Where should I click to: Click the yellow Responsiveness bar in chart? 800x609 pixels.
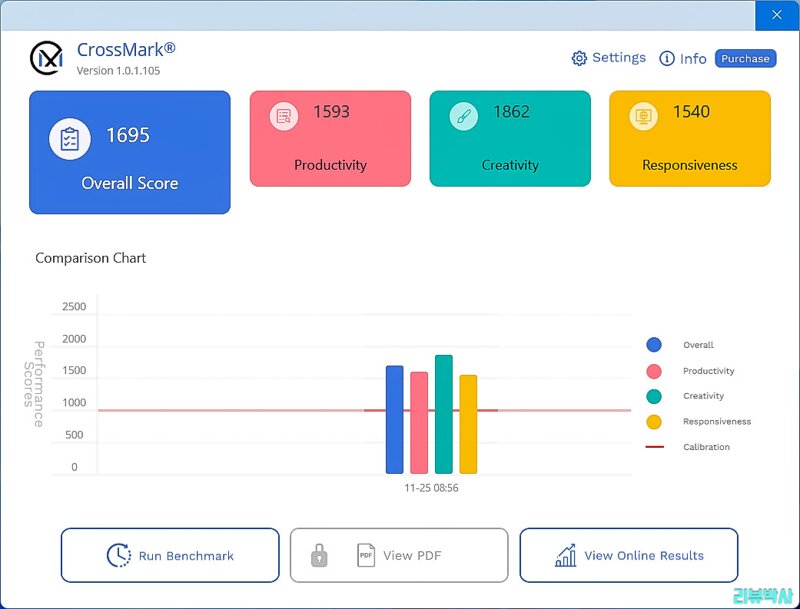tap(468, 424)
